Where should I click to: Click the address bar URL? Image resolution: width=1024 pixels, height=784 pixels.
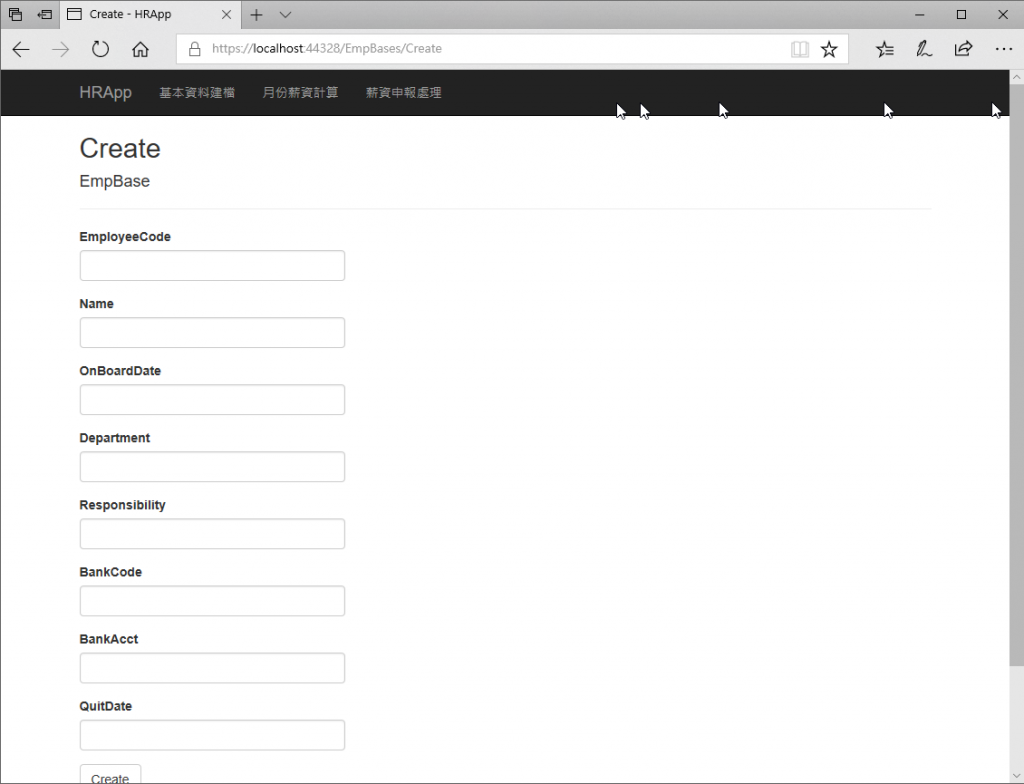pyautogui.click(x=327, y=49)
